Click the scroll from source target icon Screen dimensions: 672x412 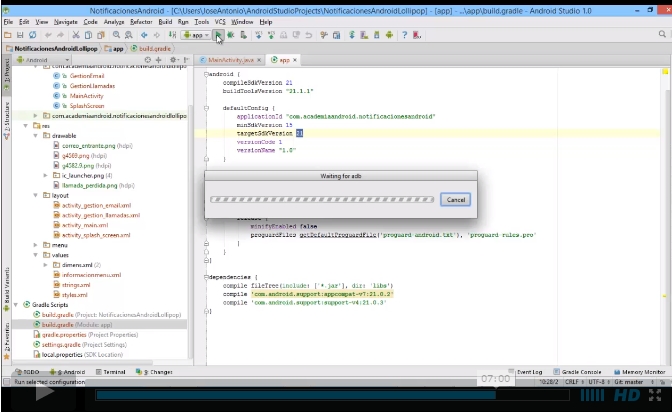click(x=148, y=60)
